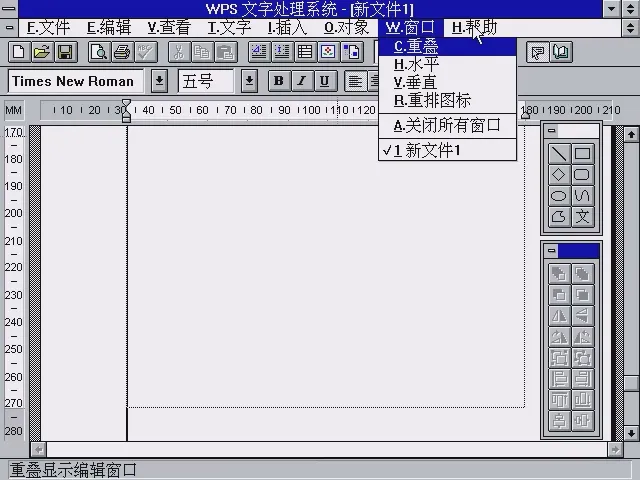The width and height of the screenshot is (640, 480).
Task: Click the 五号 font size field
Action: tap(206, 81)
